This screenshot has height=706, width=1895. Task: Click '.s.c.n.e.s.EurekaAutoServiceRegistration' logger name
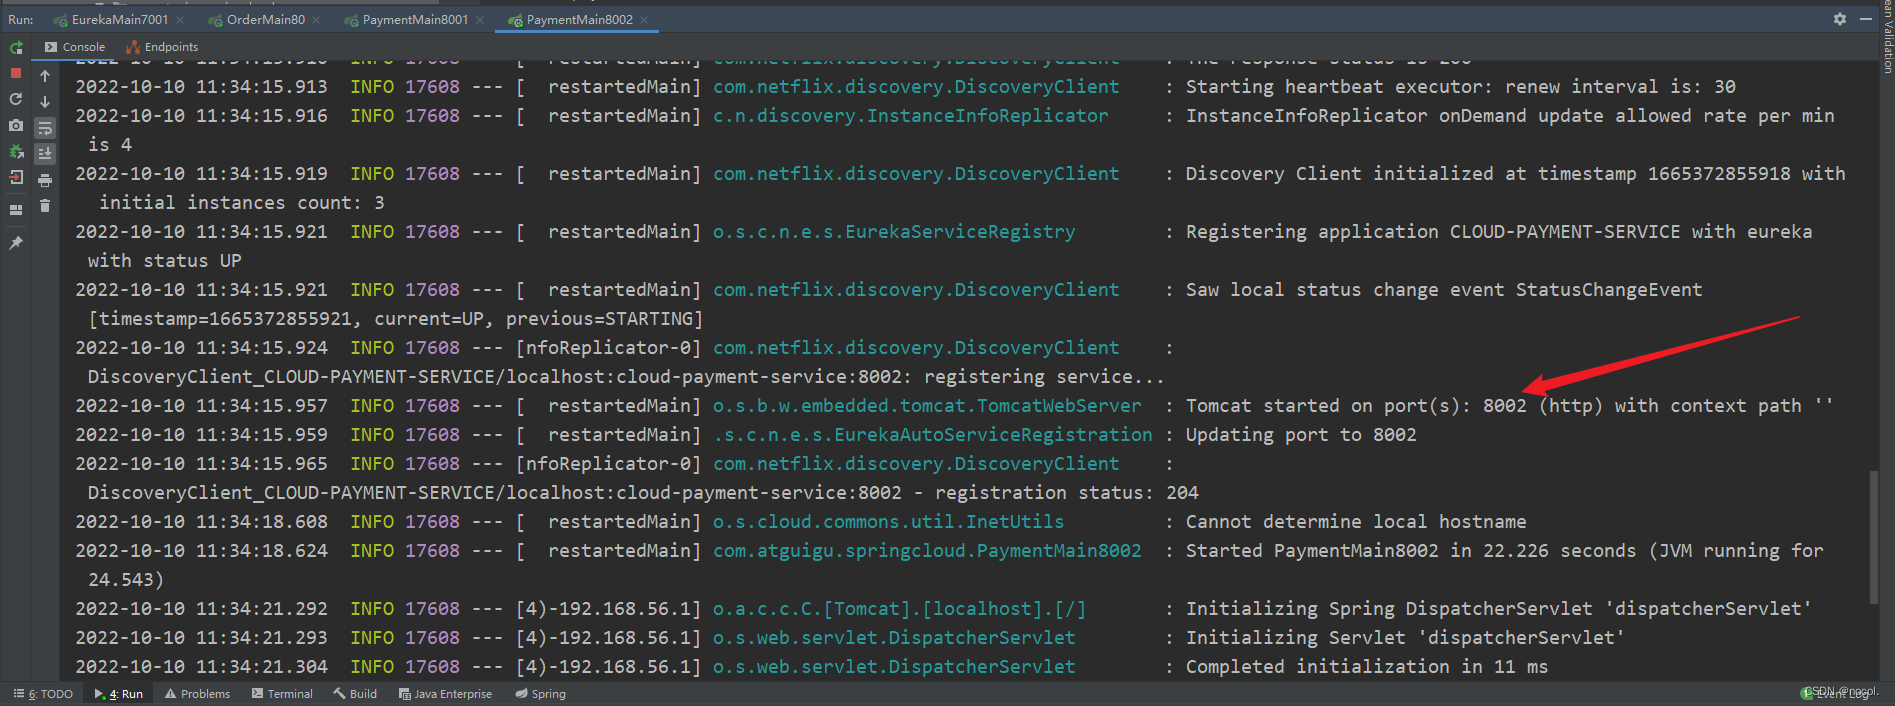[933, 435]
